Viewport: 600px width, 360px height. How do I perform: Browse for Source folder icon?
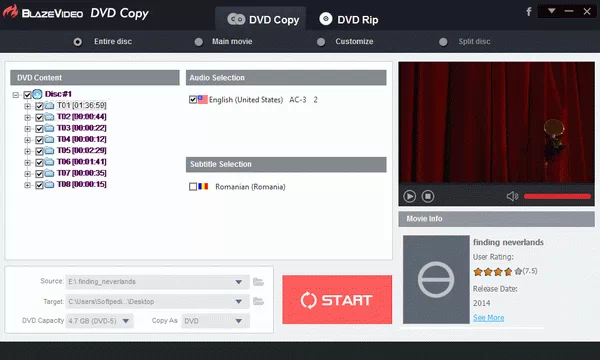[259, 282]
